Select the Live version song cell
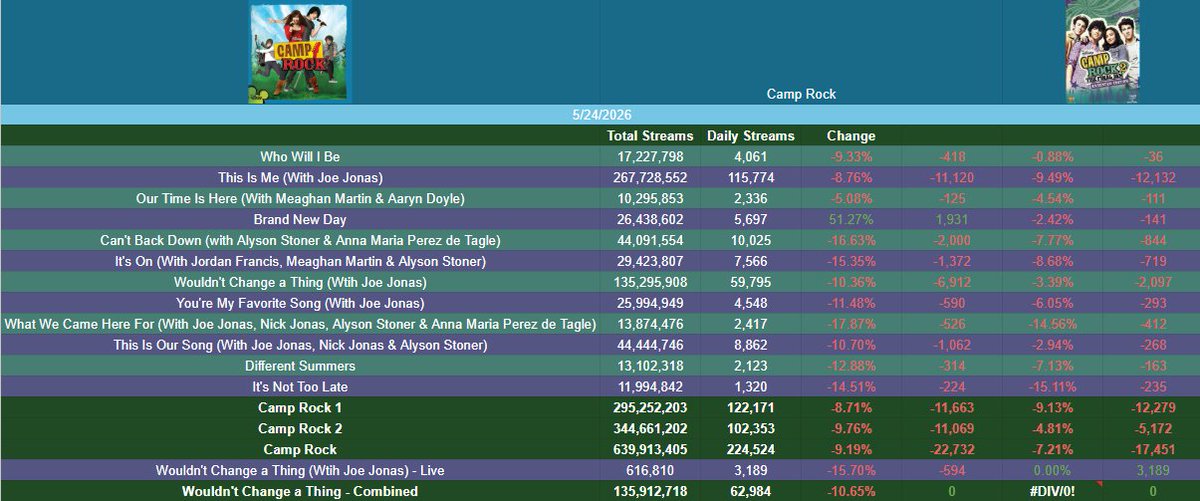 (x=300, y=470)
